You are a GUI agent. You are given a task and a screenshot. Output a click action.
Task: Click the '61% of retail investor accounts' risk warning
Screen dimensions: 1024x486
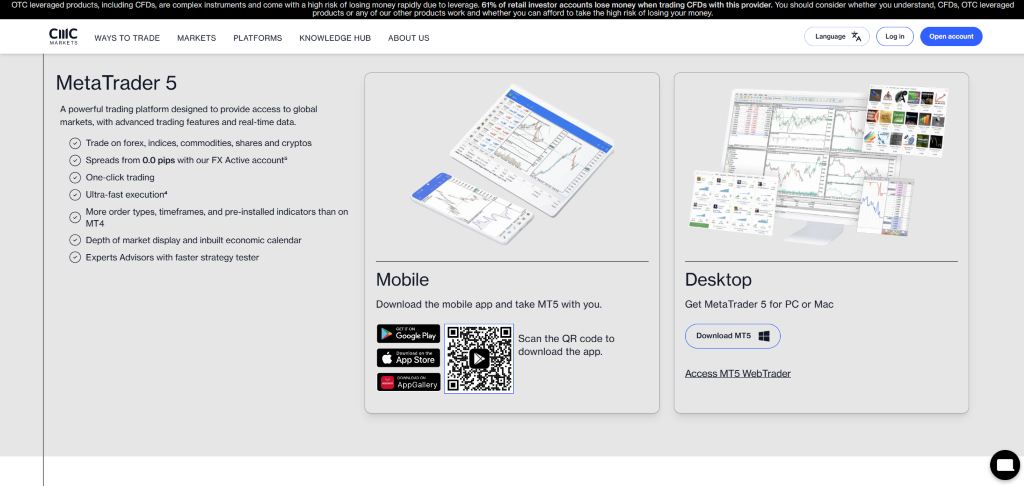(x=627, y=5)
